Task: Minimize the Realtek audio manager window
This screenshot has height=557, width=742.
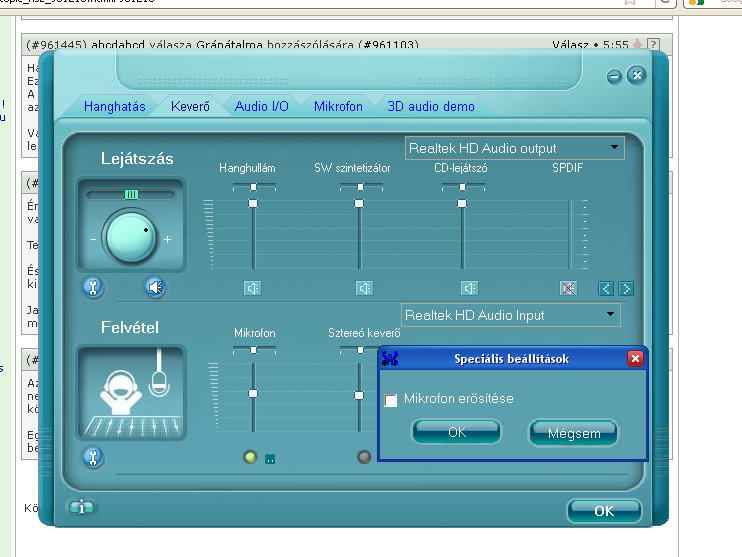Action: [614, 77]
